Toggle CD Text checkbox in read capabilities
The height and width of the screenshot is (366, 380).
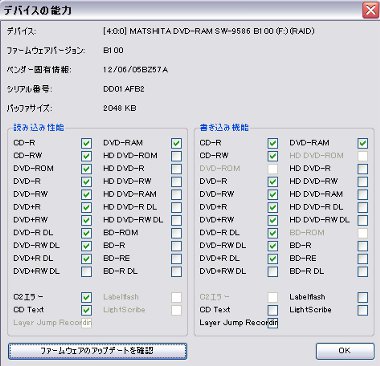click(x=86, y=310)
